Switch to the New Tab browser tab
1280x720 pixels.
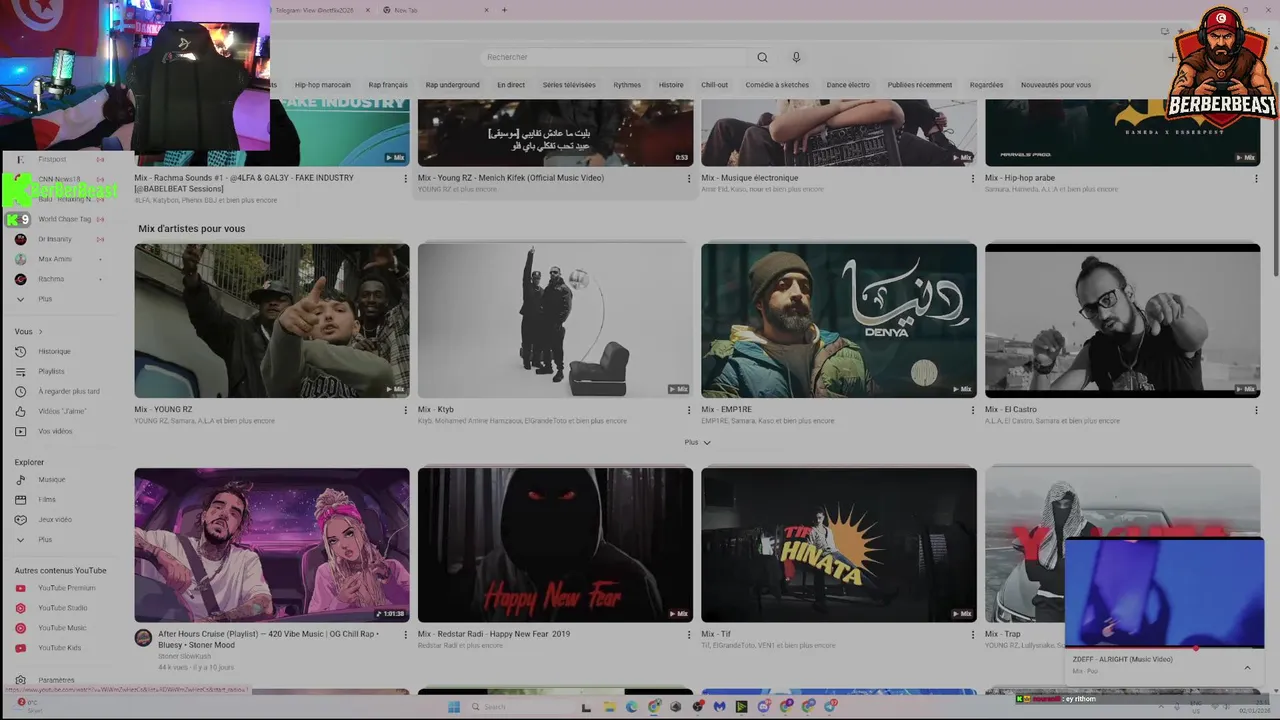click(433, 10)
